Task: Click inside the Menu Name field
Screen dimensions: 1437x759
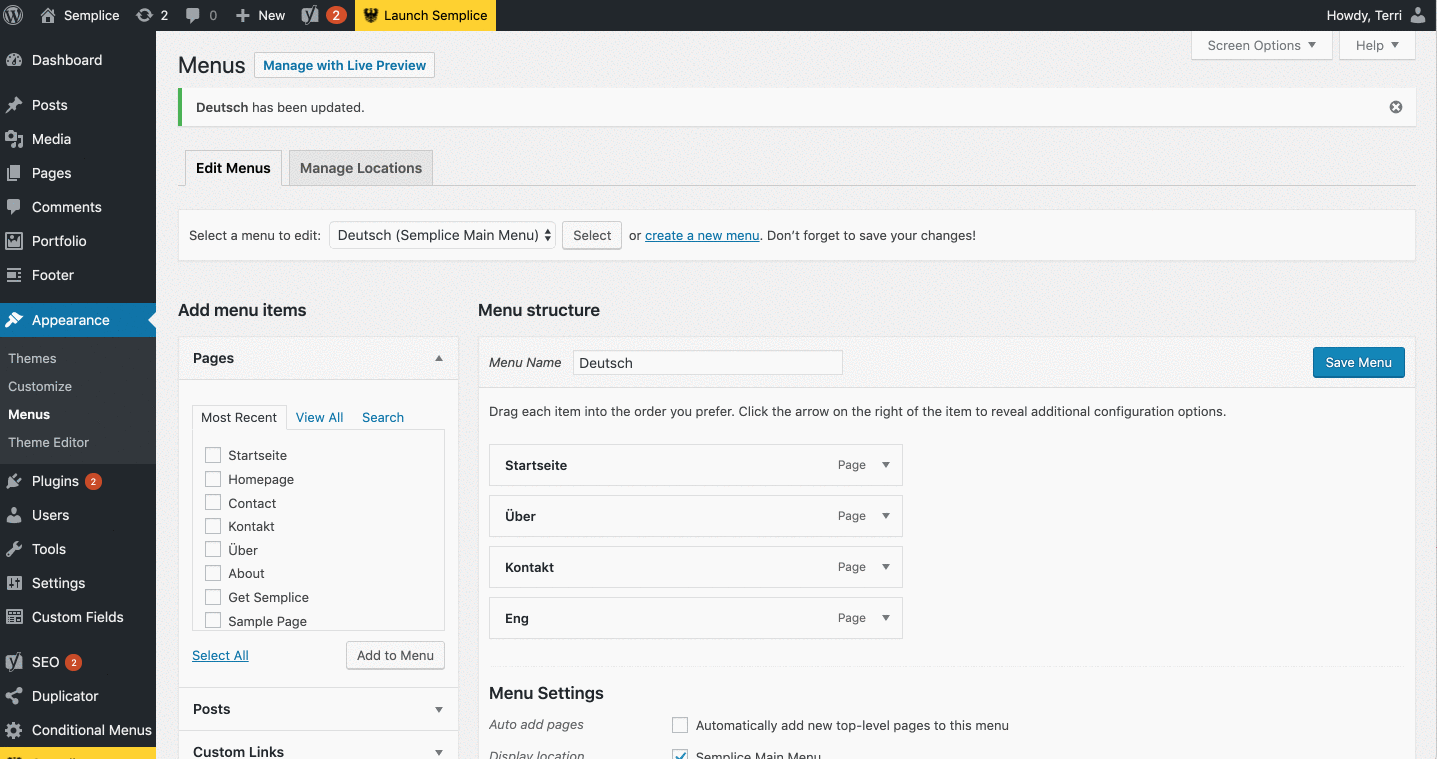Action: 707,362
